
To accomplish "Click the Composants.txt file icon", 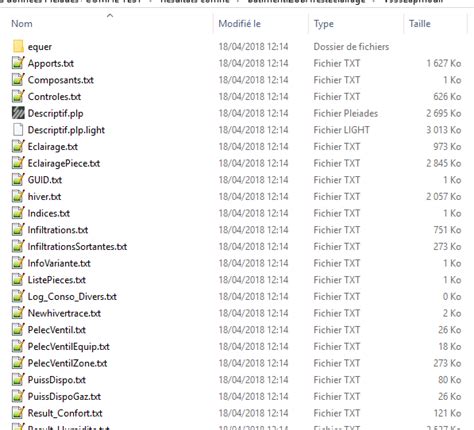I will 18,80.
